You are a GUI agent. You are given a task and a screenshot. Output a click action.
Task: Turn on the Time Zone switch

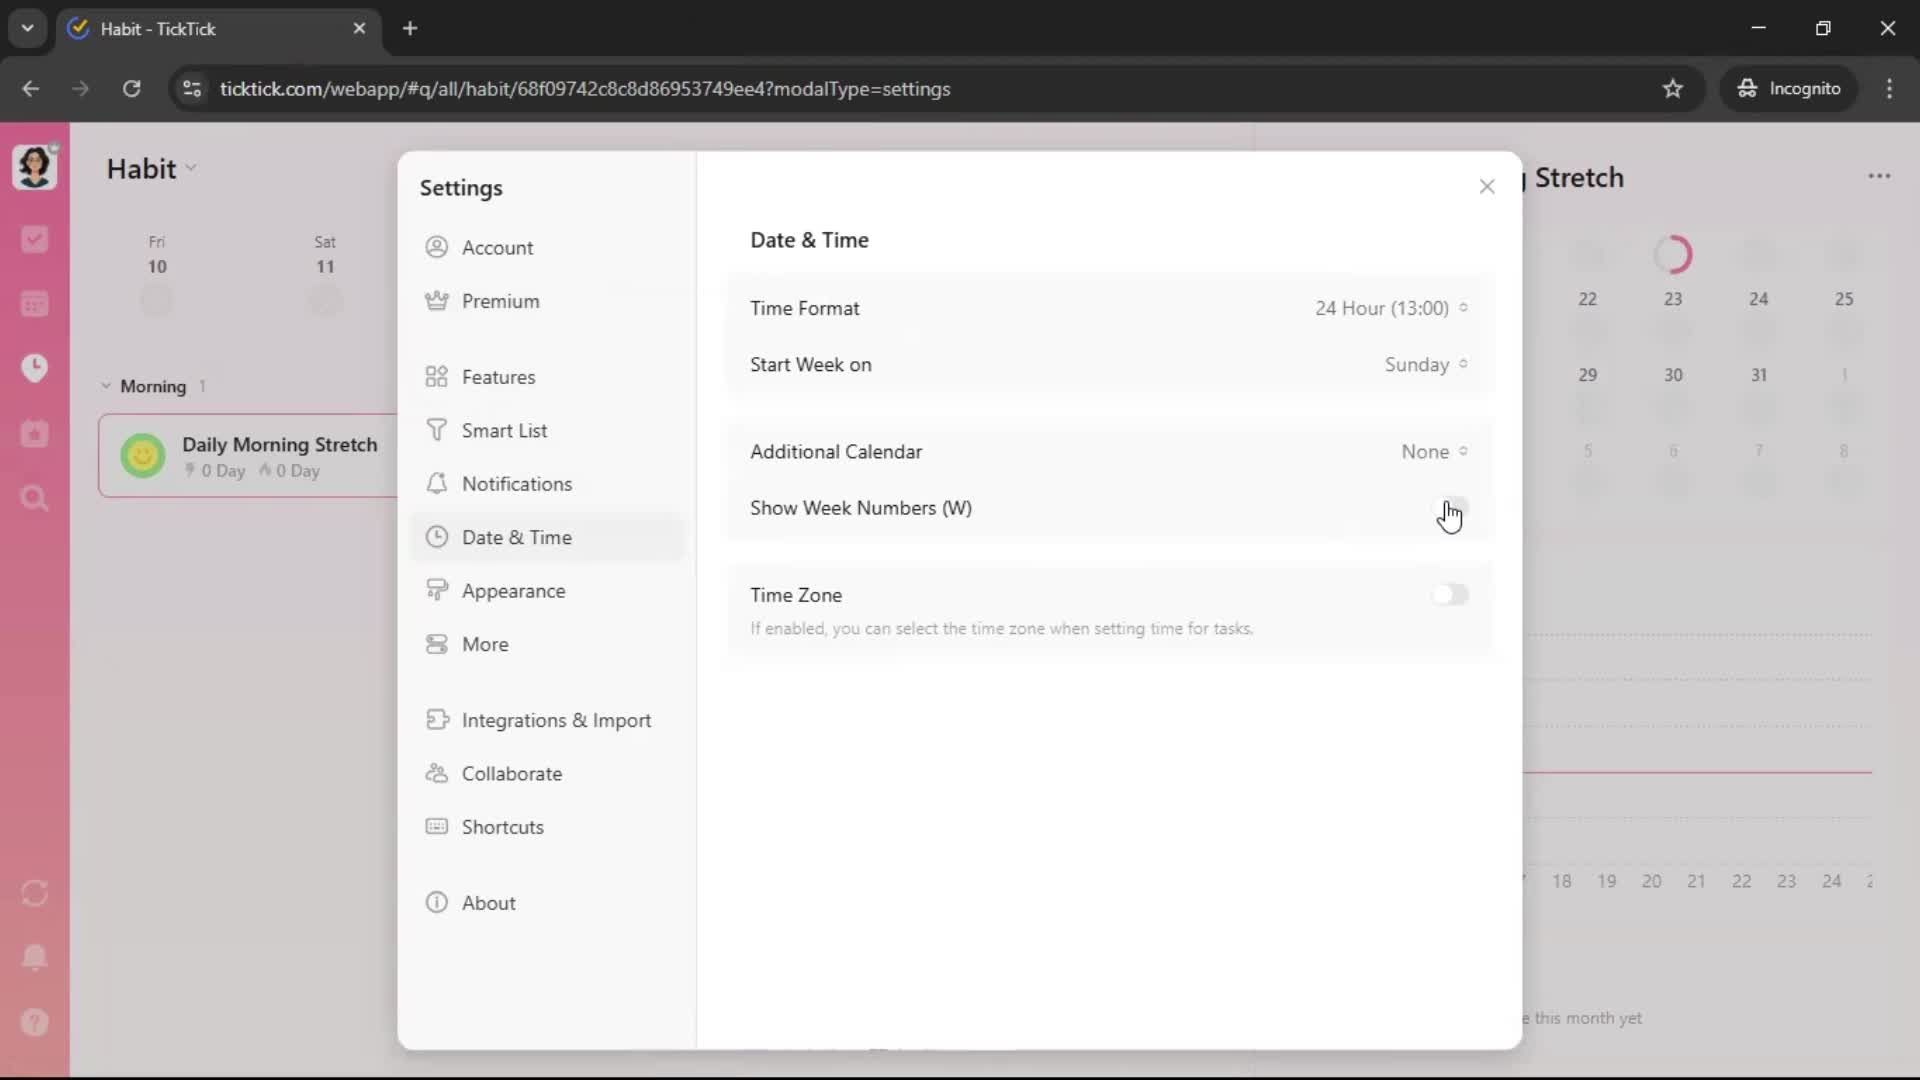coord(1449,595)
